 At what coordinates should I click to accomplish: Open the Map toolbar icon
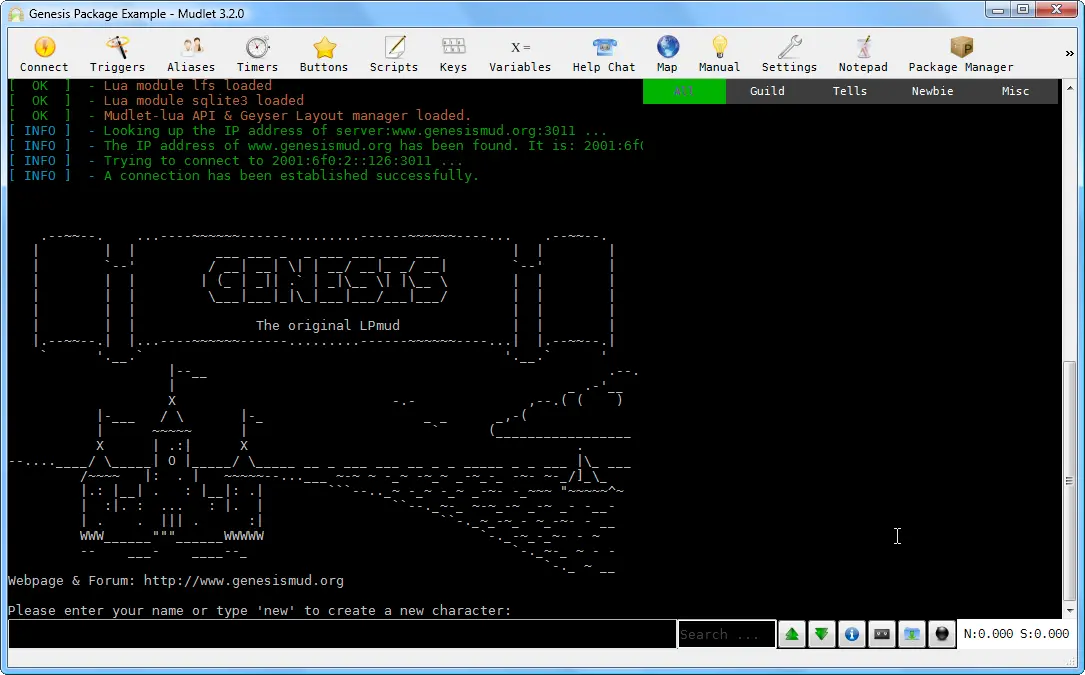667,55
